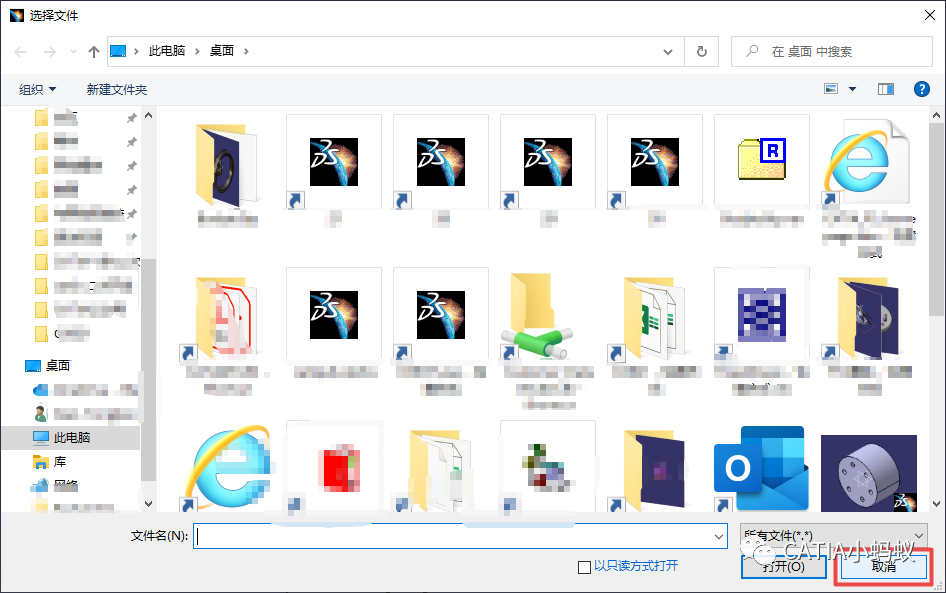The width and height of the screenshot is (946, 593).
Task: Select the Outlook shortcut icon
Action: coord(762,468)
